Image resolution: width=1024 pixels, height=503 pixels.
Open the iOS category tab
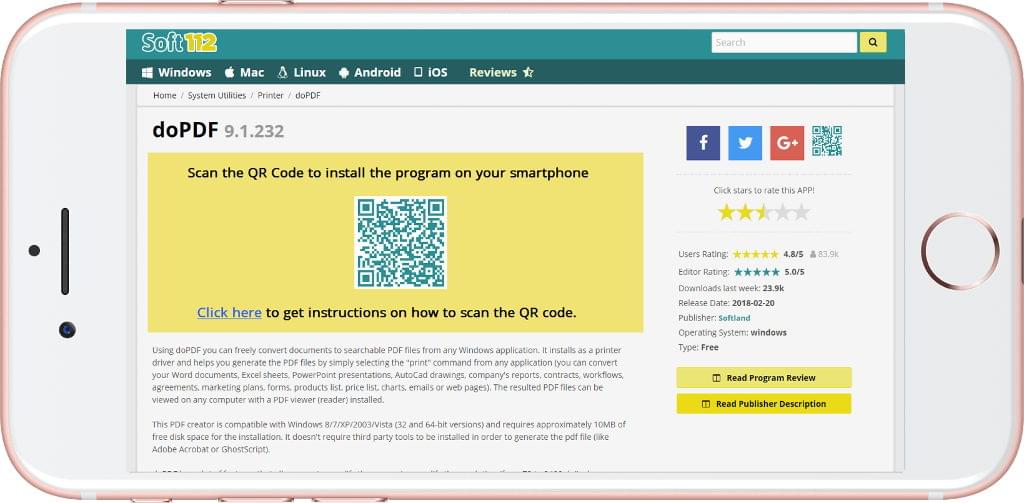point(431,72)
